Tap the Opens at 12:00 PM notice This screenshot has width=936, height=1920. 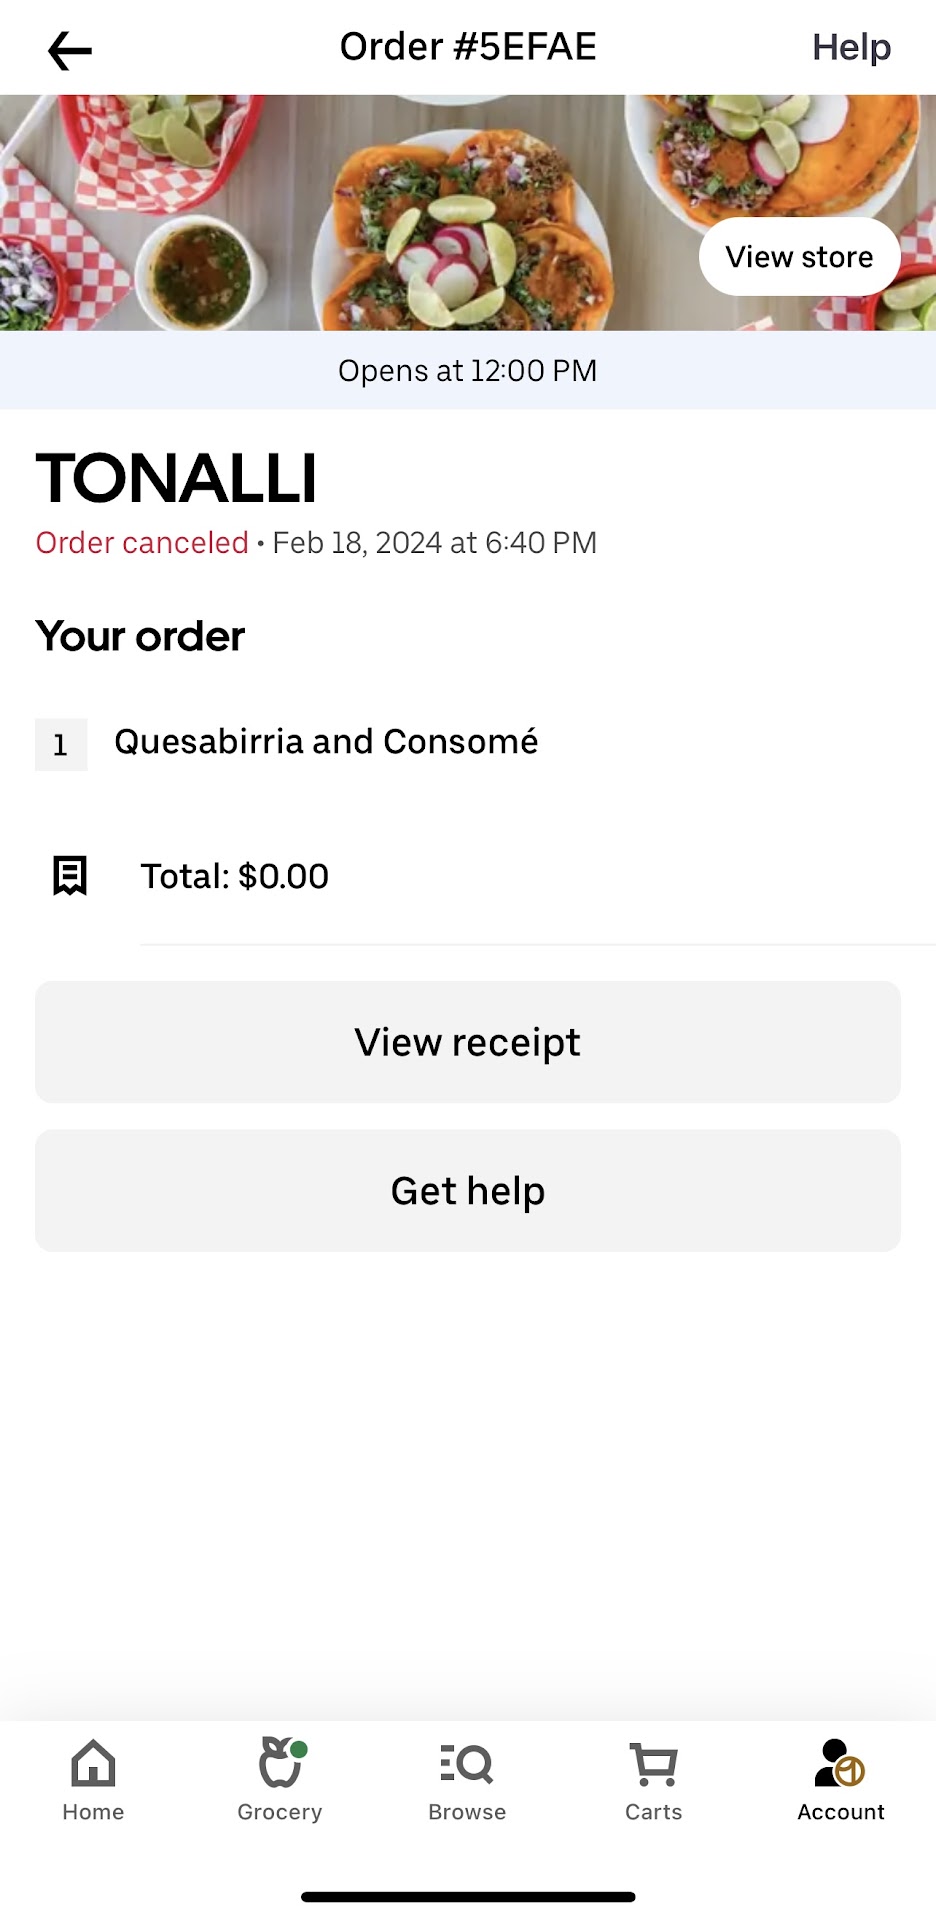point(467,371)
